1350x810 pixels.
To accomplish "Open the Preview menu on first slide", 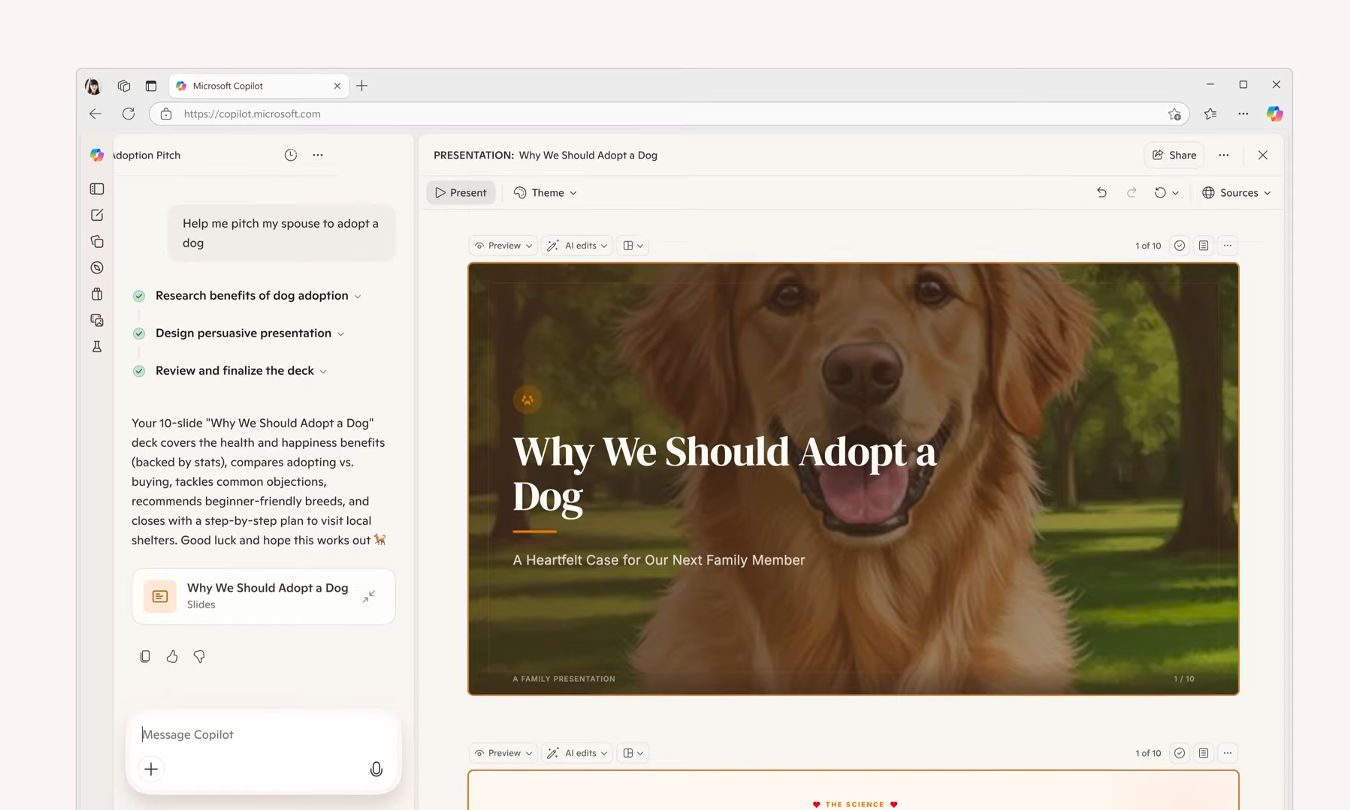I will [x=503, y=246].
